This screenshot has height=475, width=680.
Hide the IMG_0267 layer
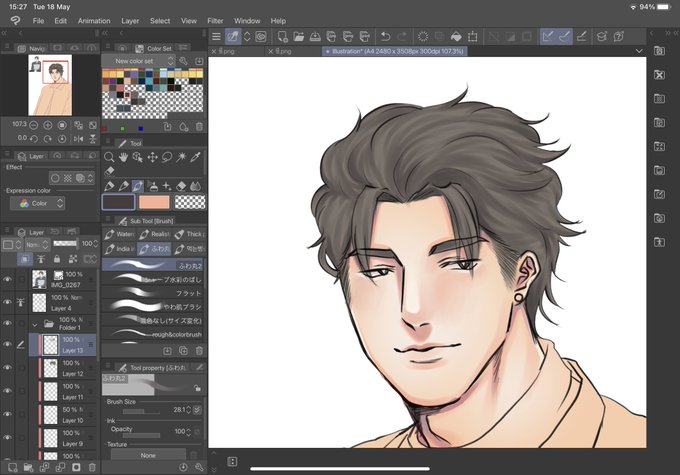click(7, 279)
